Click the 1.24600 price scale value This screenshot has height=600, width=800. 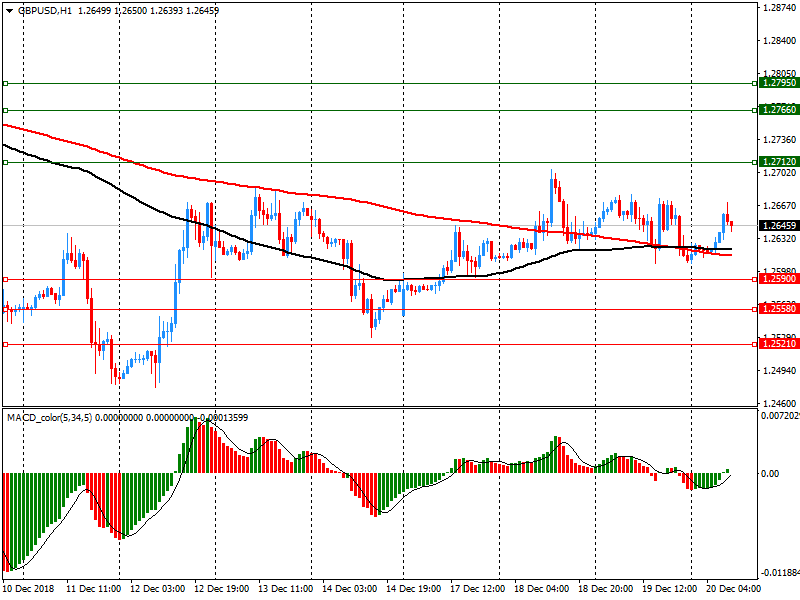point(779,403)
